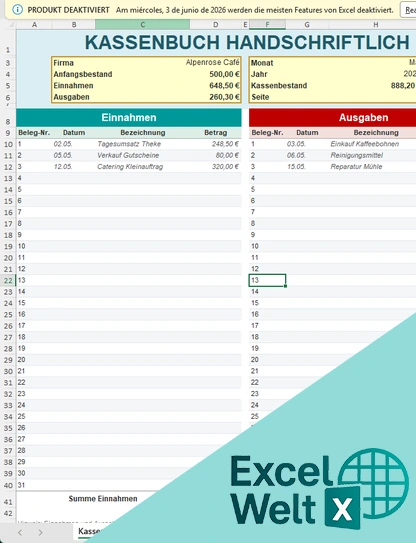
Task: Click the info icon in the deactivation banner
Action: point(18,10)
